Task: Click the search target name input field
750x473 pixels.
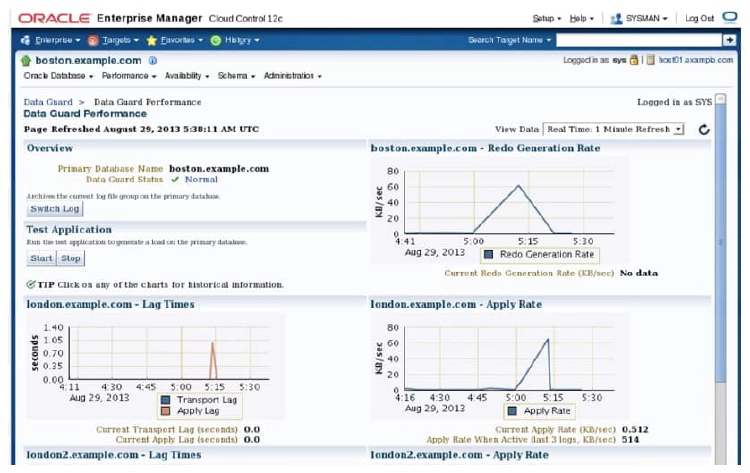Action: point(639,40)
